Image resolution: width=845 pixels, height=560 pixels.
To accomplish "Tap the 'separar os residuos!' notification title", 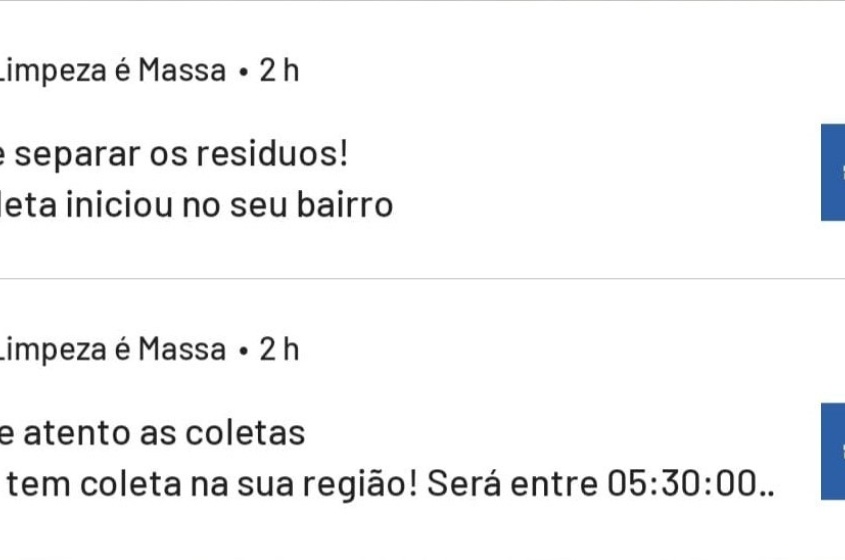I will [x=174, y=155].
